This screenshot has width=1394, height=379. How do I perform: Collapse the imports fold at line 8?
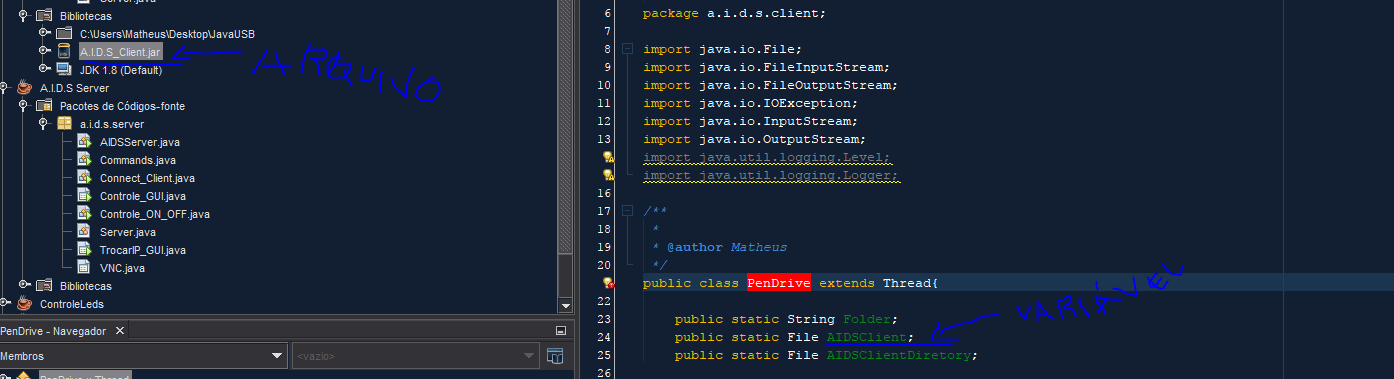[x=627, y=49]
